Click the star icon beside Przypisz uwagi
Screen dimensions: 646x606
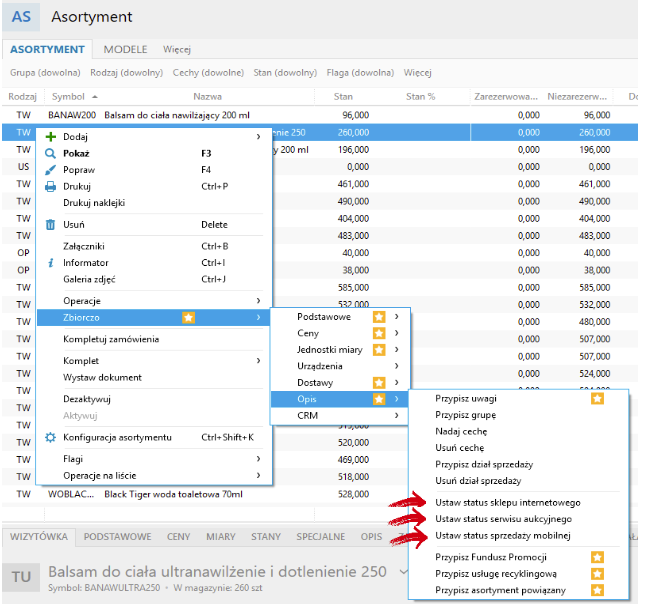(597, 398)
